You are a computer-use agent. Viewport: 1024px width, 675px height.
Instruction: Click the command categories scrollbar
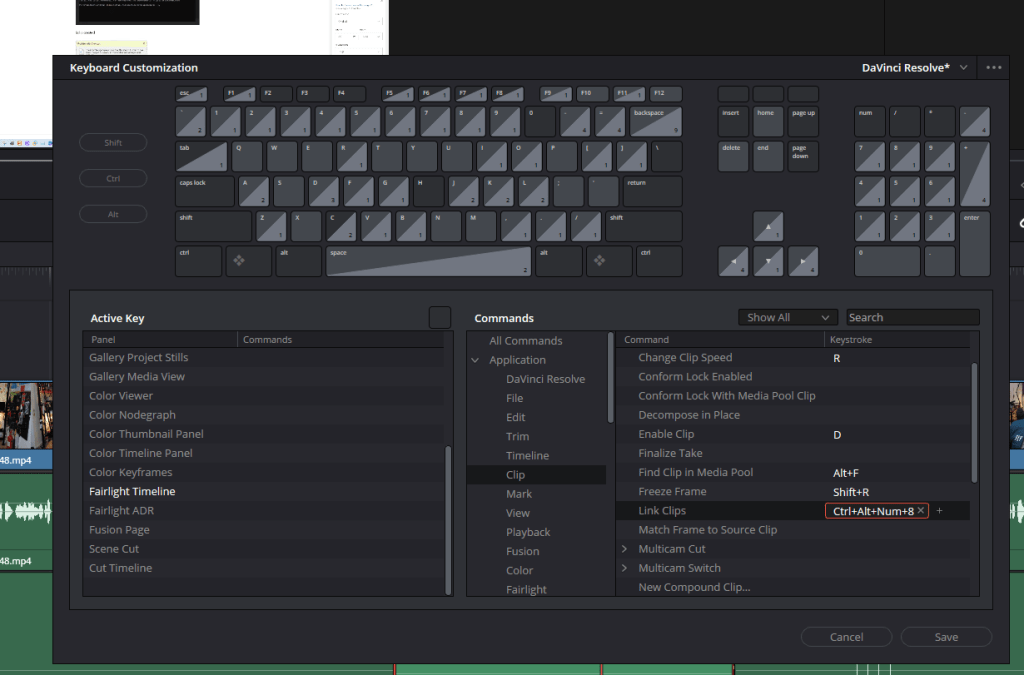pos(611,377)
